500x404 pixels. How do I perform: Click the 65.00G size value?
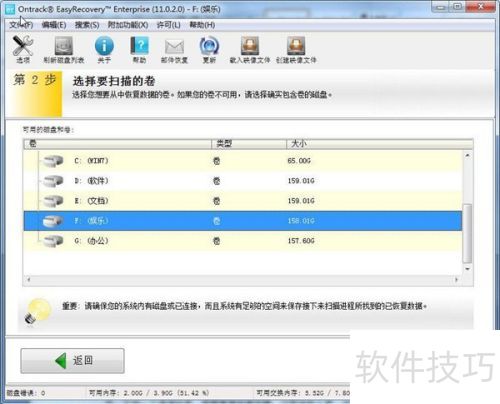point(299,161)
